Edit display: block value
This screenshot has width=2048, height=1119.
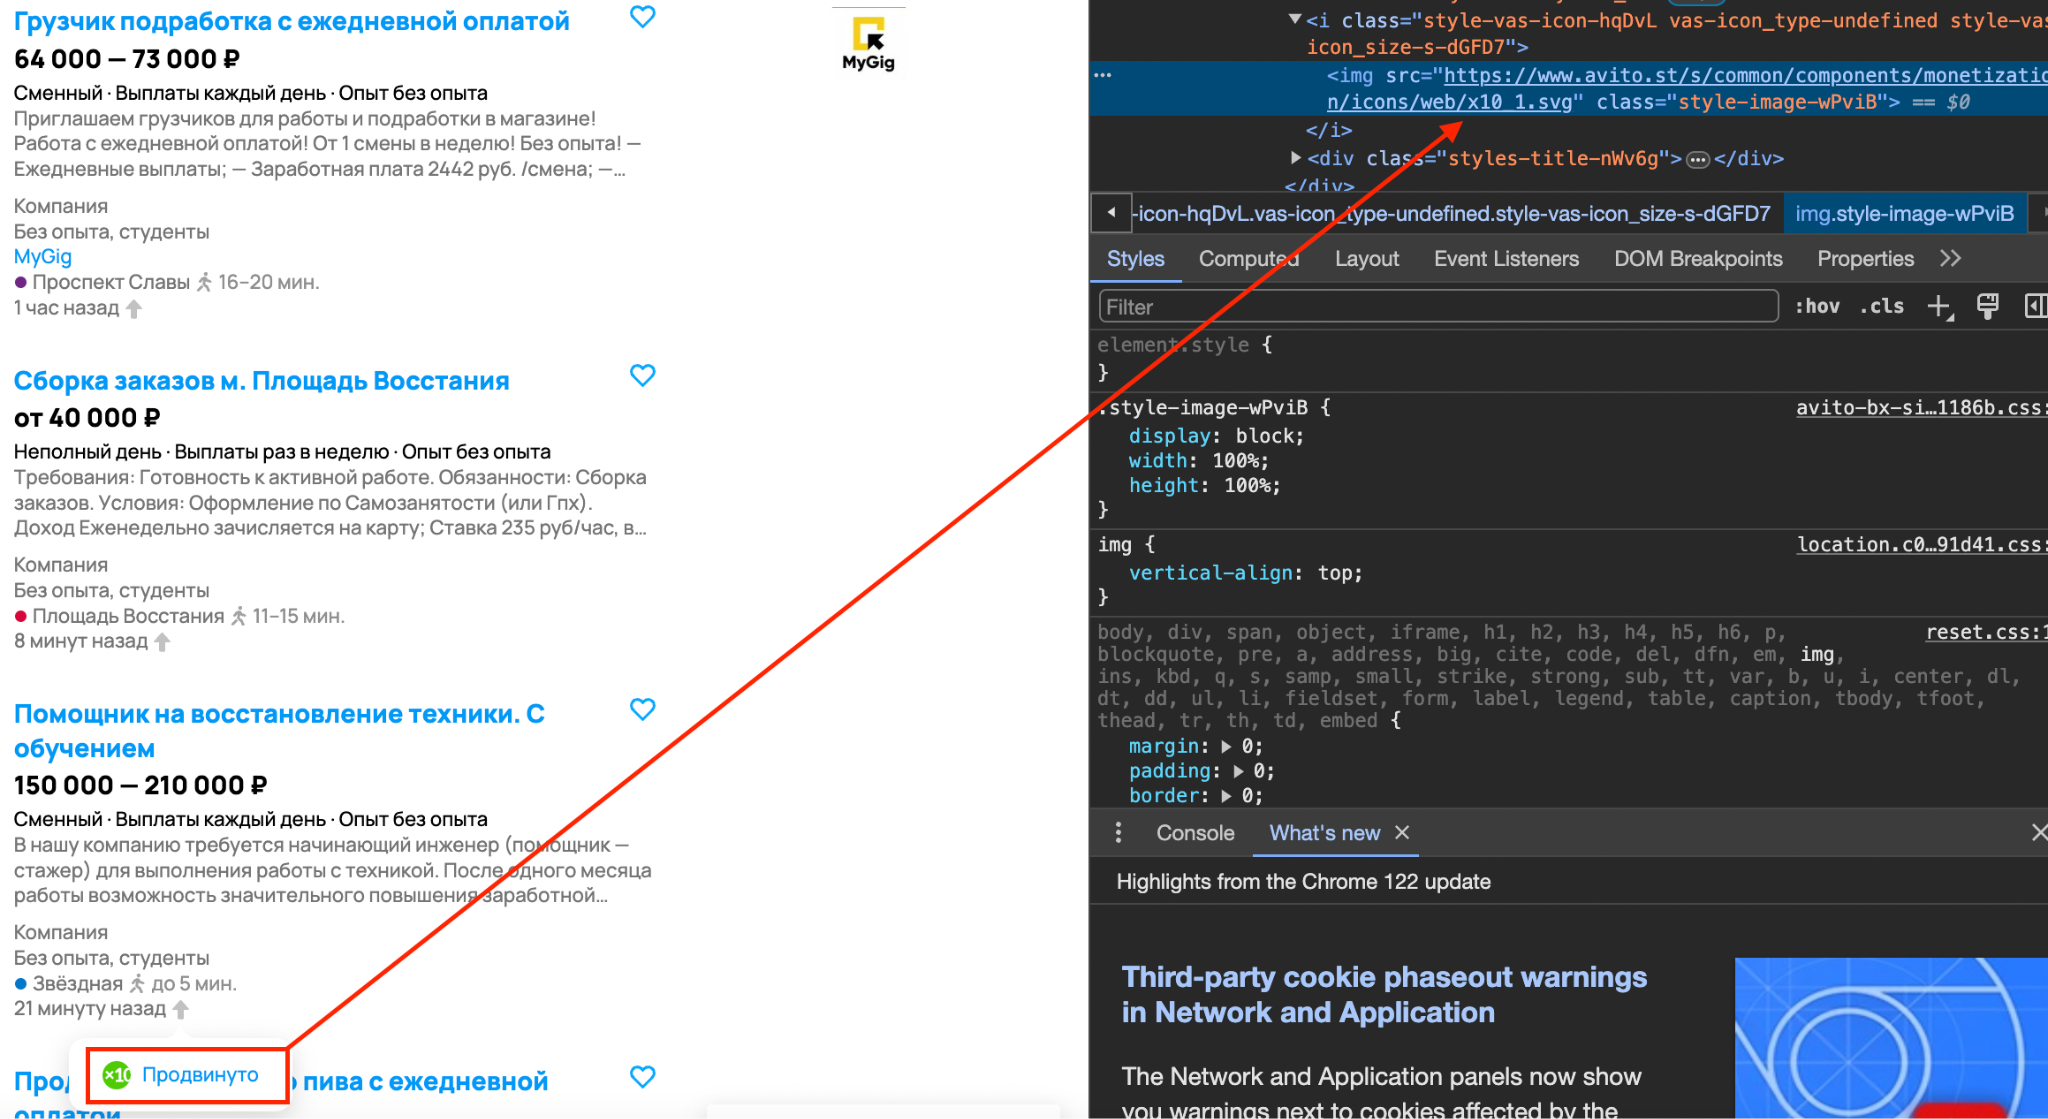(1264, 436)
